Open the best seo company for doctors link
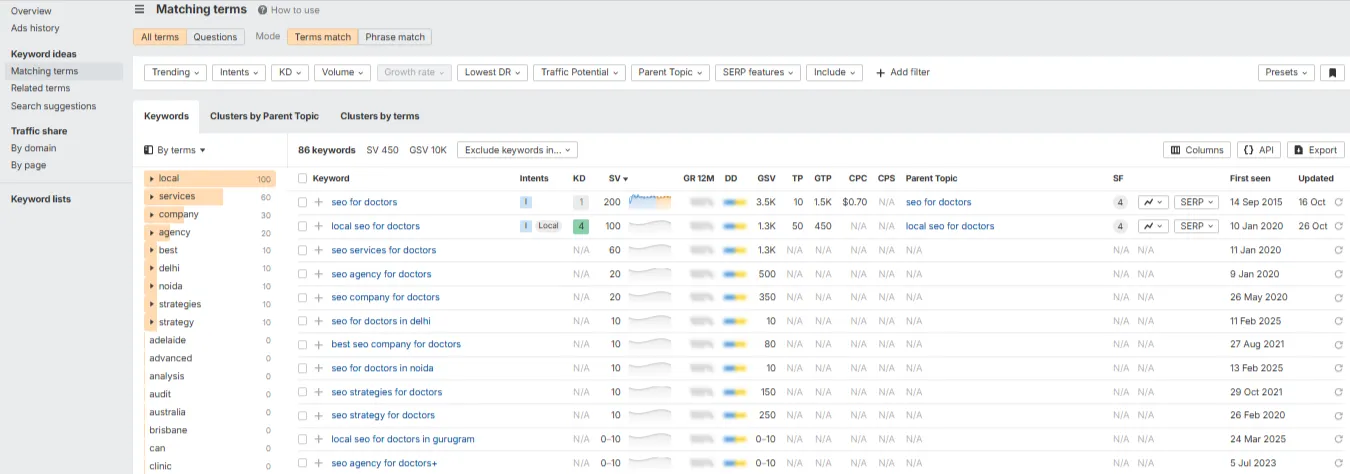 395,344
